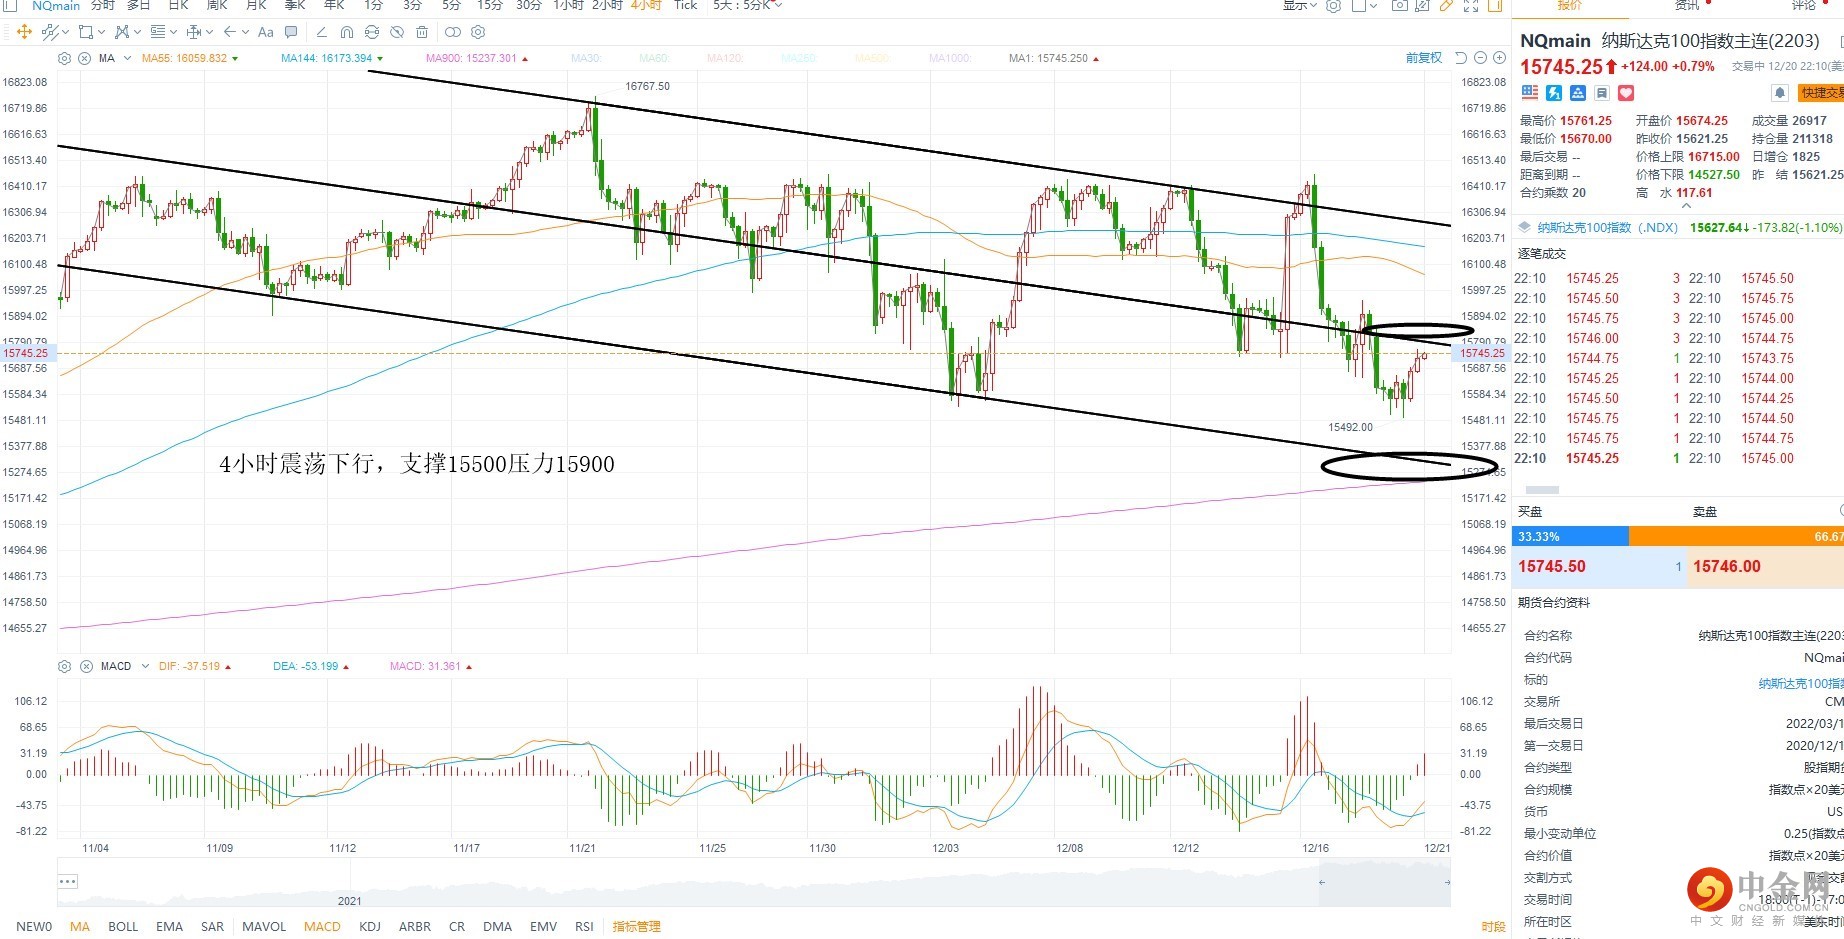Toggle the faded MA30 line on
The image size is (1844, 939).
(x=587, y=58)
